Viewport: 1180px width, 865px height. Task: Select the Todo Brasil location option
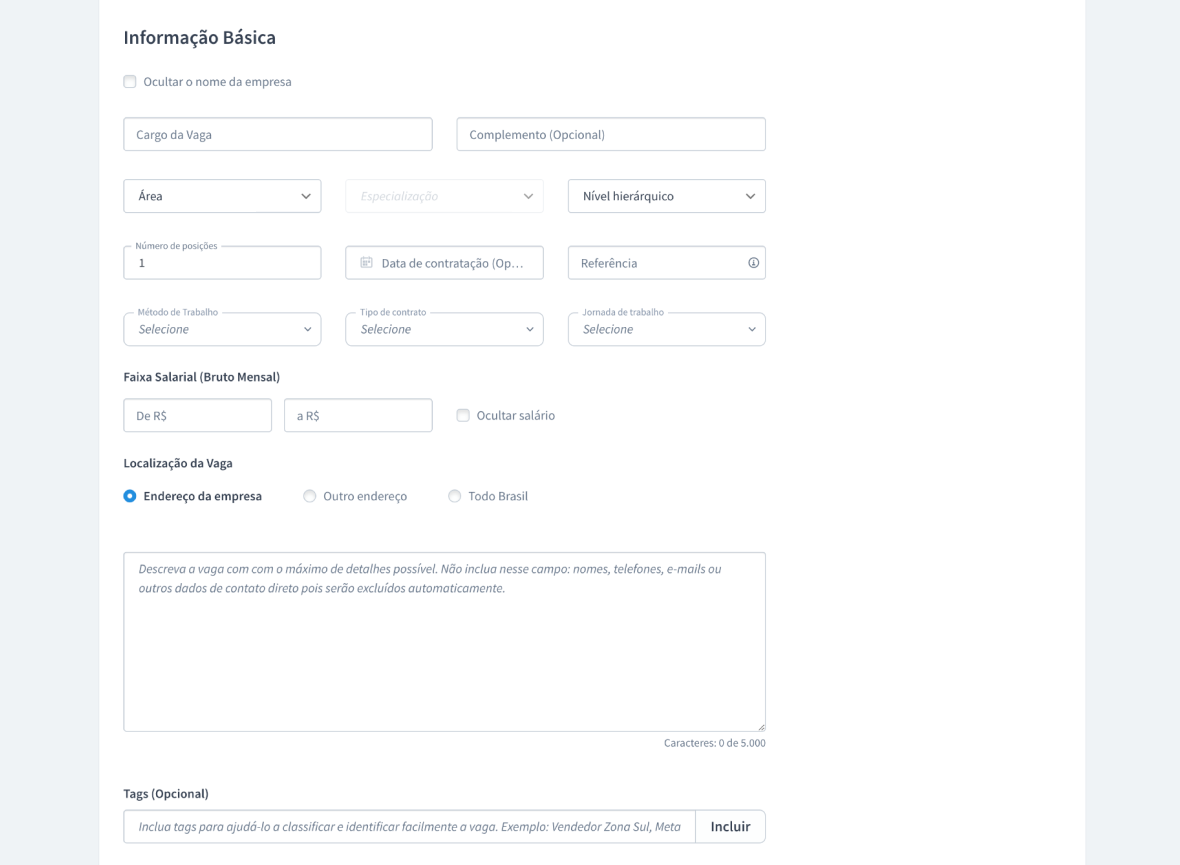click(455, 496)
